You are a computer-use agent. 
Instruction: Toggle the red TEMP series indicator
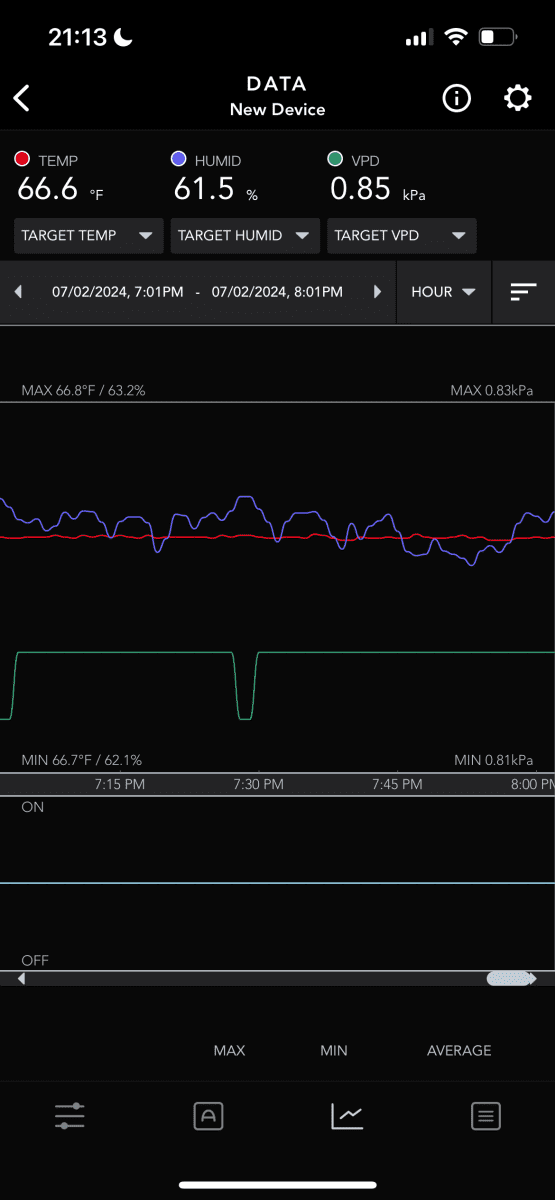pos(22,159)
